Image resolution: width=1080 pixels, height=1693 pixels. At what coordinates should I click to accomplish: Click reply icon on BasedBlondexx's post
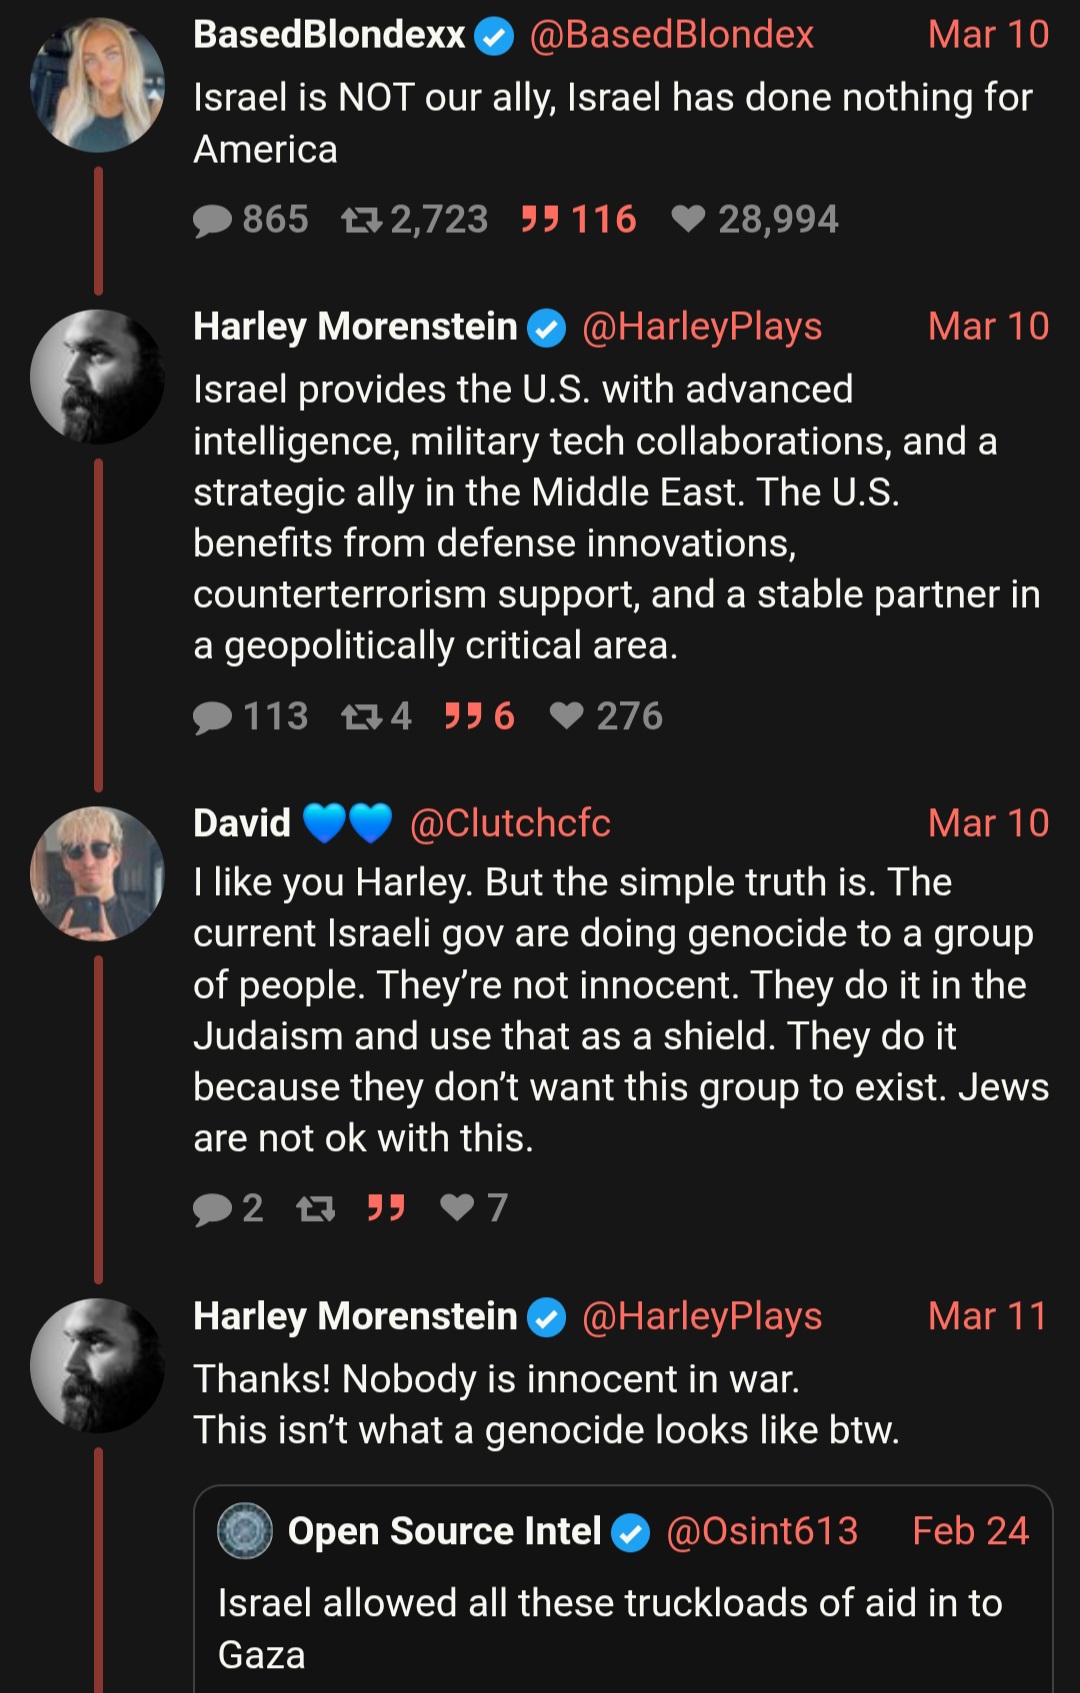tap(212, 220)
